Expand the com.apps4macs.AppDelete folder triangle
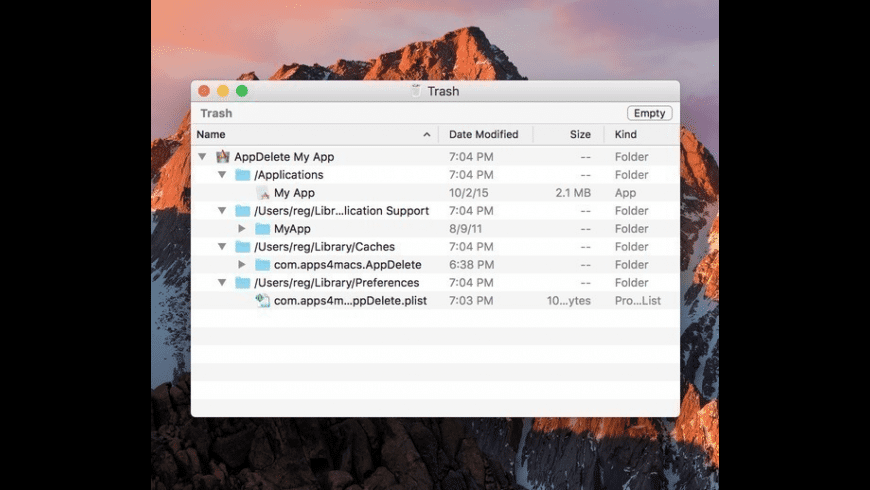This screenshot has width=870, height=490. tap(242, 265)
